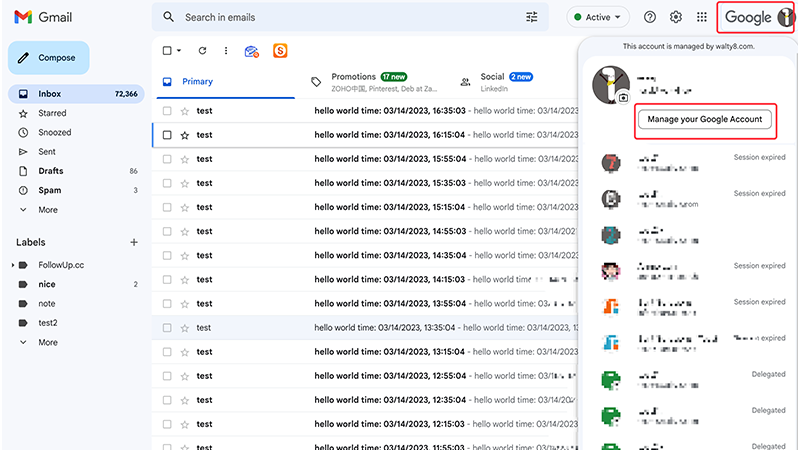Select checkbox for 14:55:03 email

pos(167,231)
